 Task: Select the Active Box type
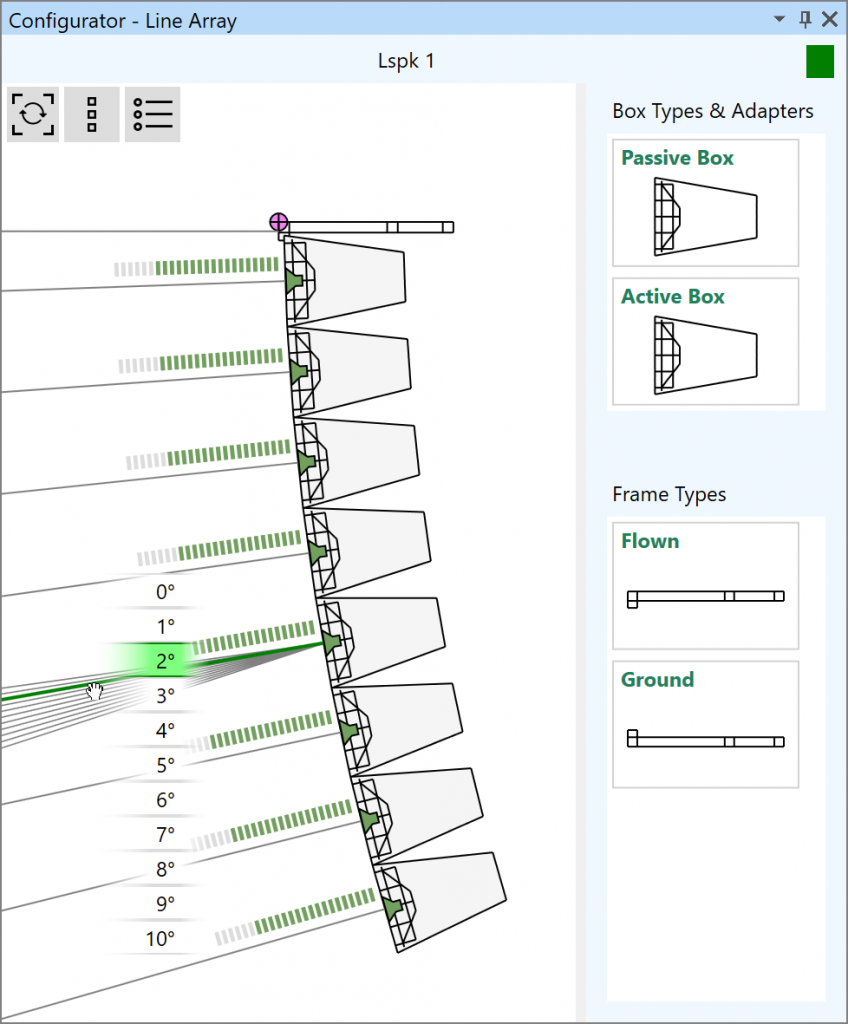click(x=706, y=341)
